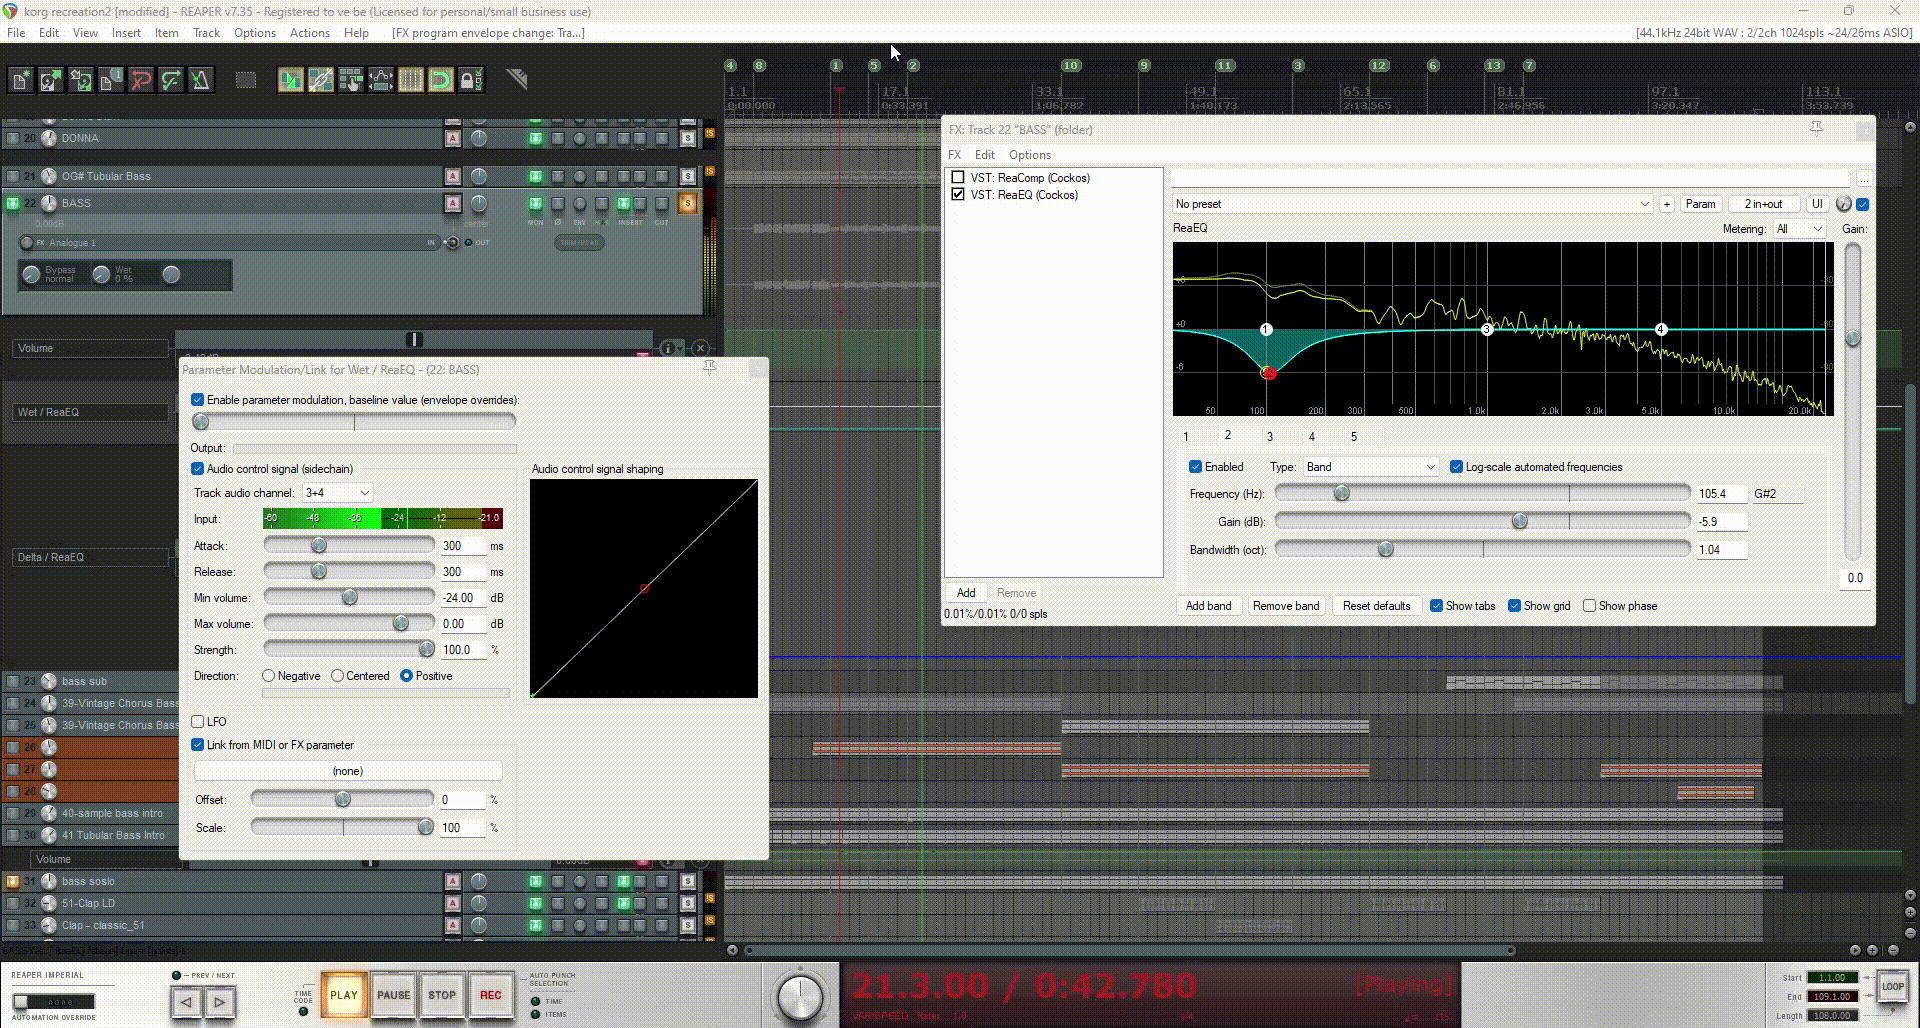Screen dimensions: 1920x1028
Task: Pin the Parameter Modulation window
Action: pyautogui.click(x=710, y=368)
